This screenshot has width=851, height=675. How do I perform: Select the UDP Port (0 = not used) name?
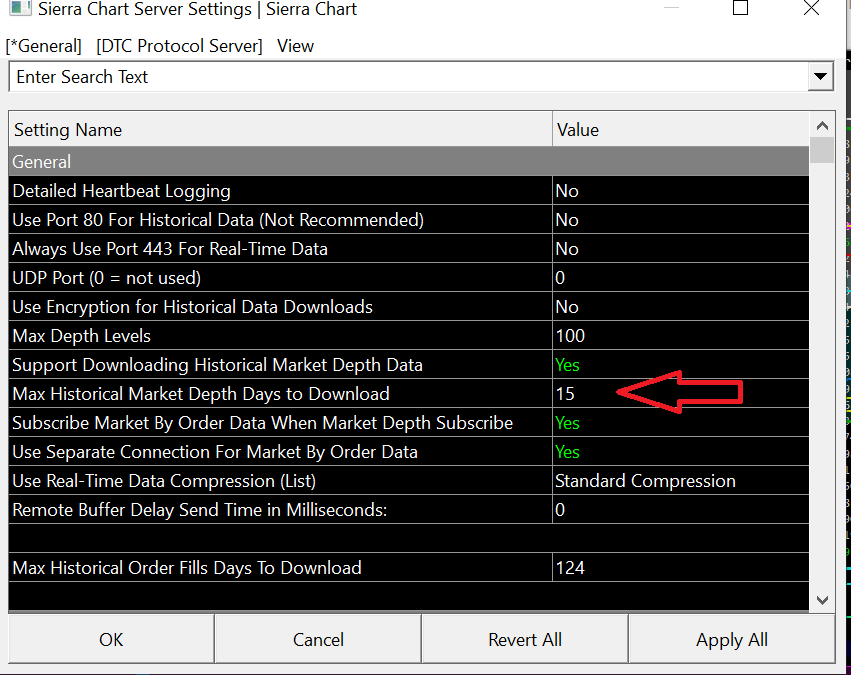click(x=281, y=278)
